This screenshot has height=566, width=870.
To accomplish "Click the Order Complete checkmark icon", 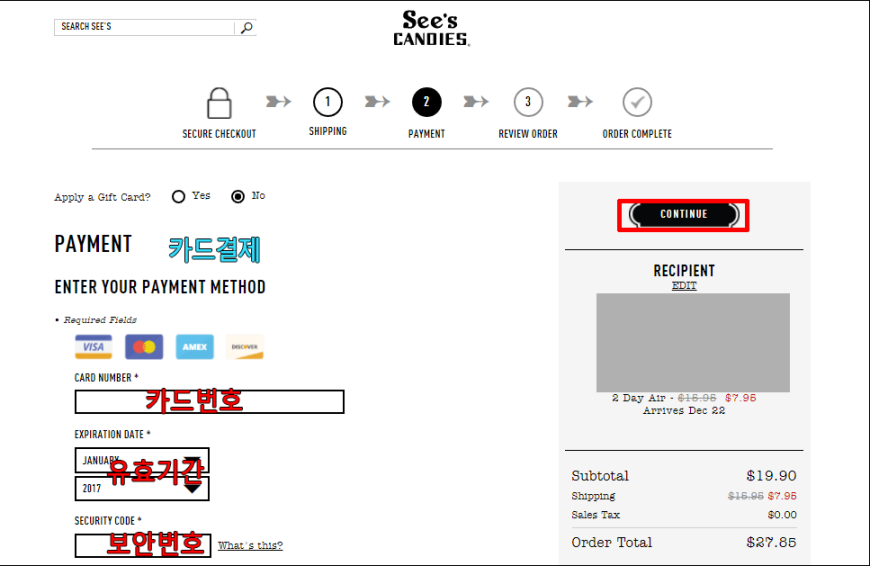I will click(637, 102).
